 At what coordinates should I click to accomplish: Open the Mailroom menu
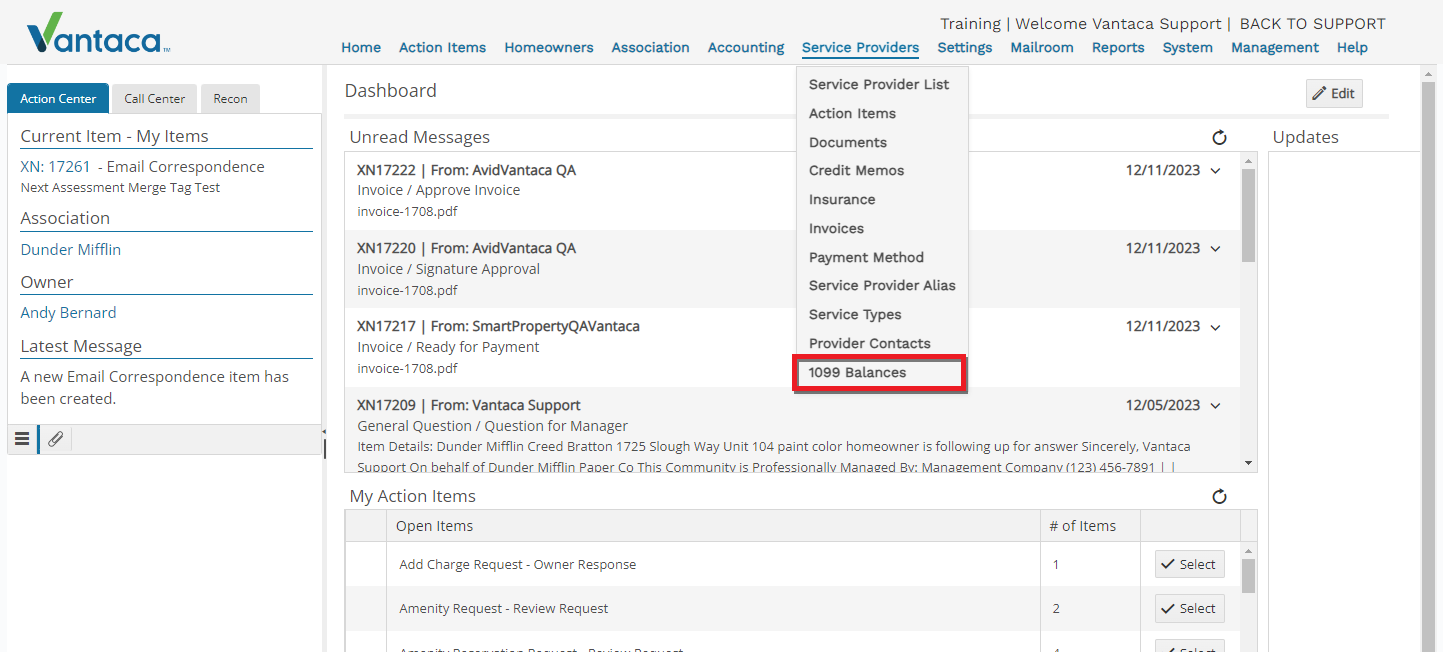pyautogui.click(x=1042, y=47)
